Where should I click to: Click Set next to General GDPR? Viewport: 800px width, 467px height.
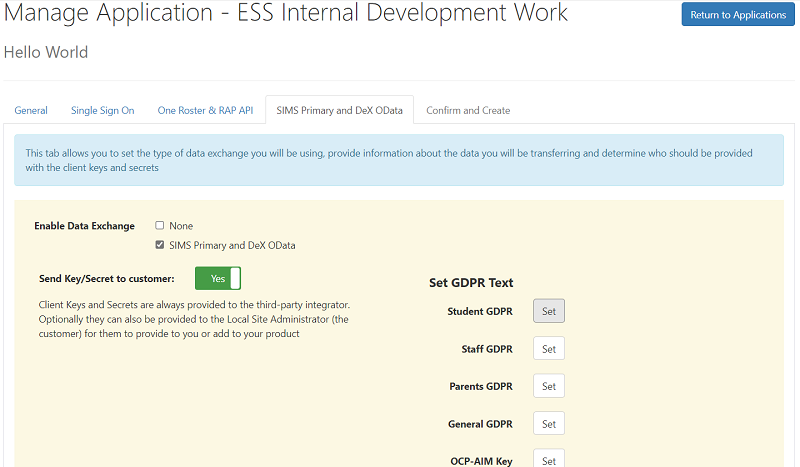click(548, 424)
